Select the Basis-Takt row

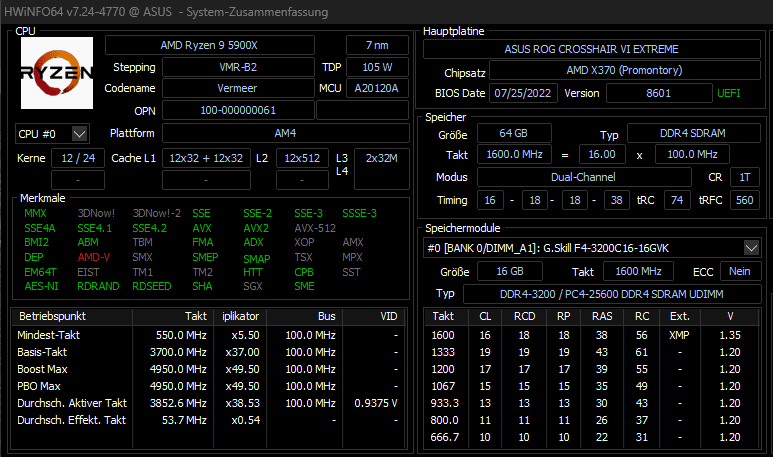pos(208,352)
